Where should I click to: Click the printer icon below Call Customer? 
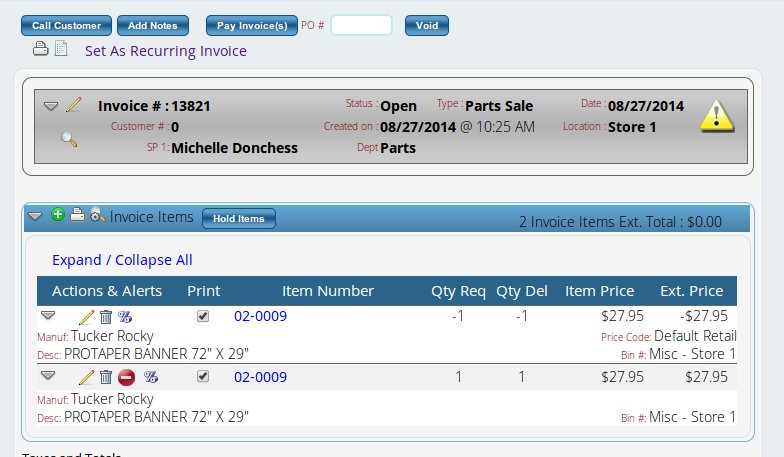41,48
